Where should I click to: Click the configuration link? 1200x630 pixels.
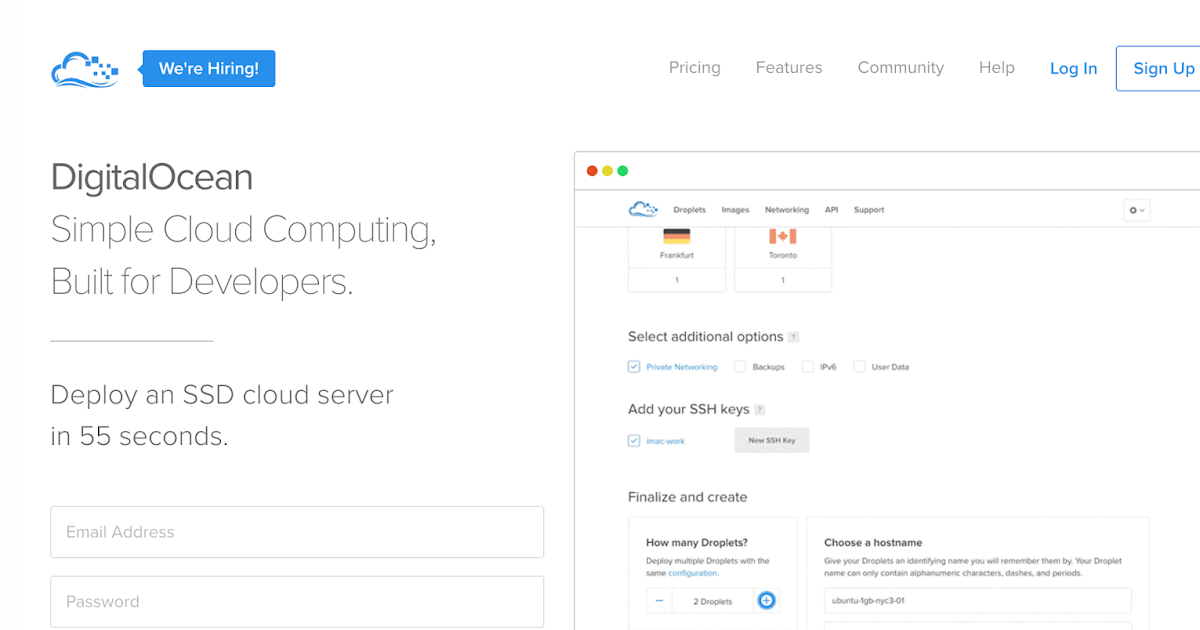click(x=692, y=574)
